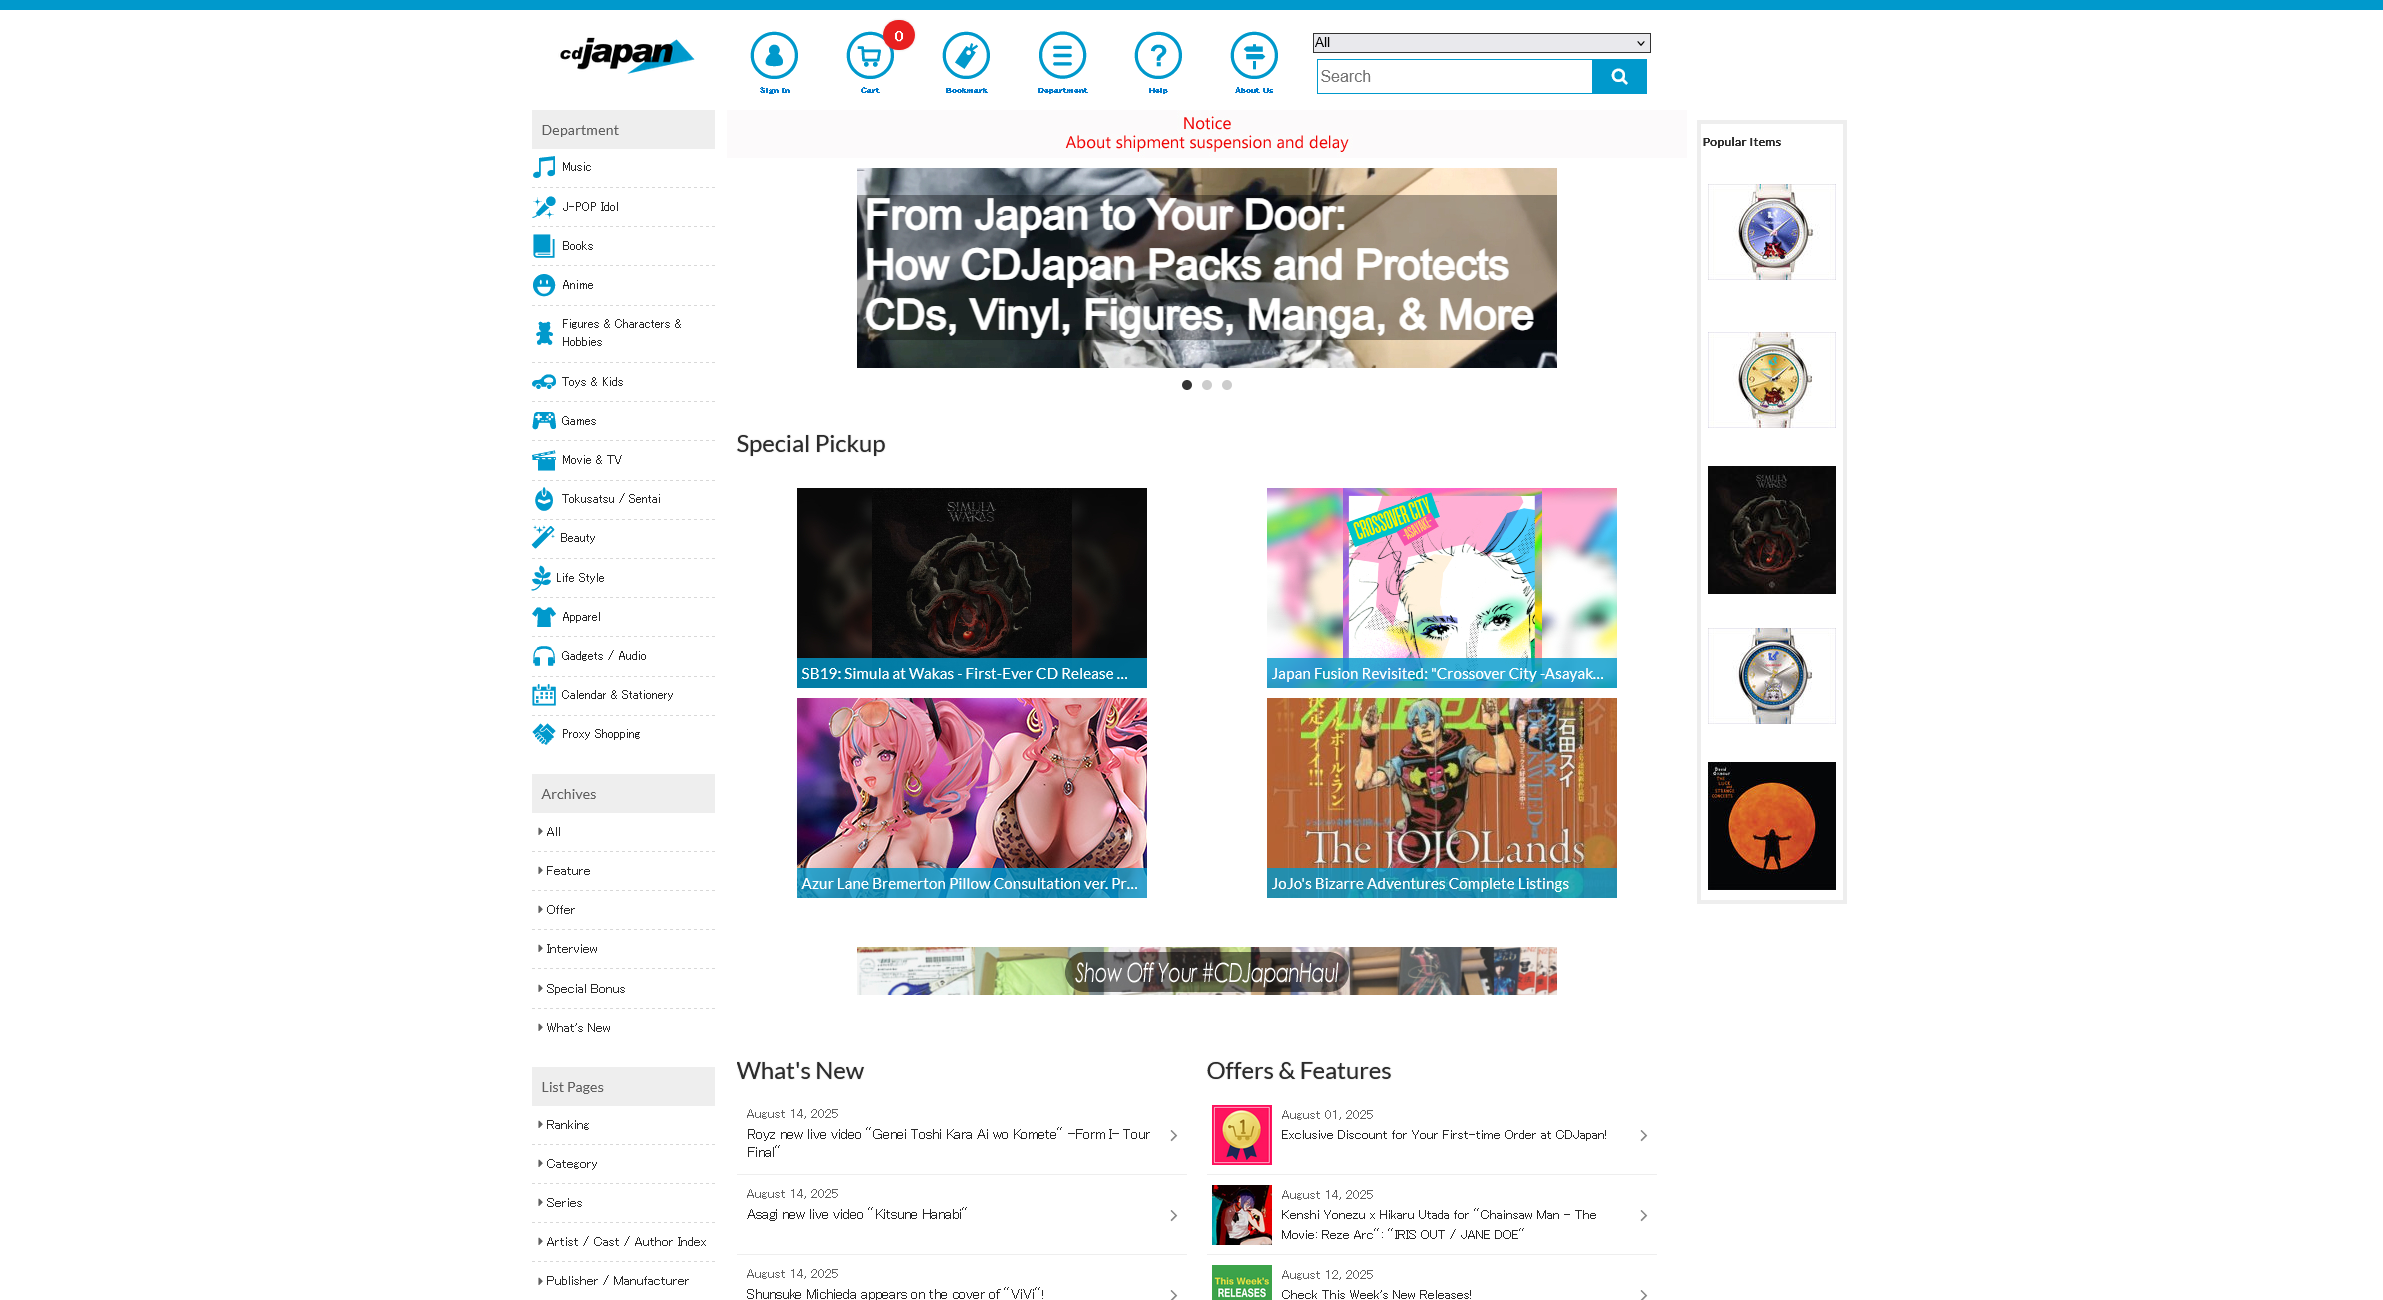
Task: Click the CDJapan logo
Action: [x=627, y=55]
